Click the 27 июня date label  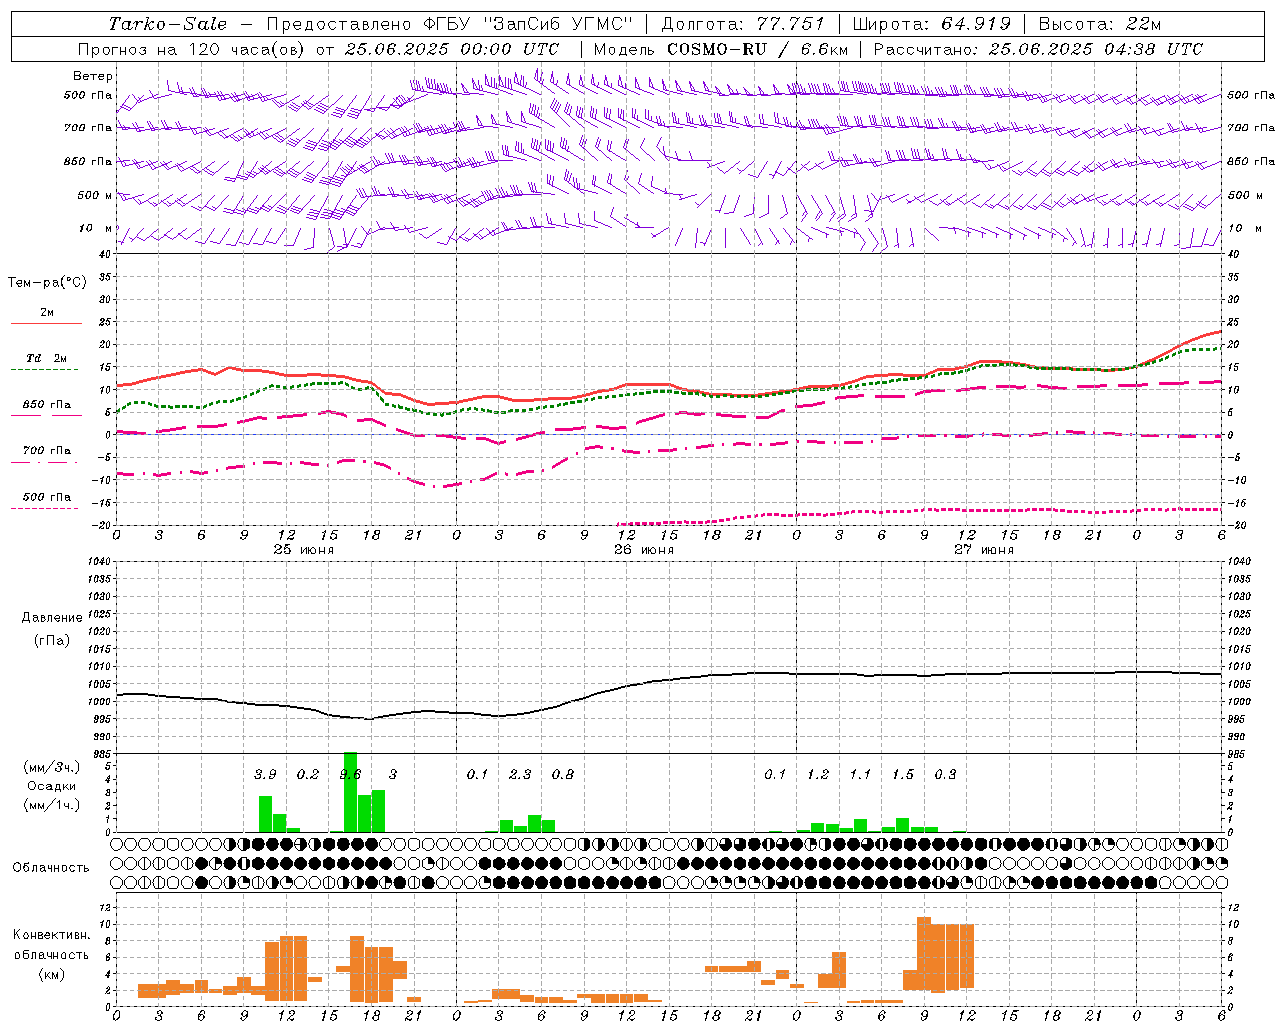984,549
